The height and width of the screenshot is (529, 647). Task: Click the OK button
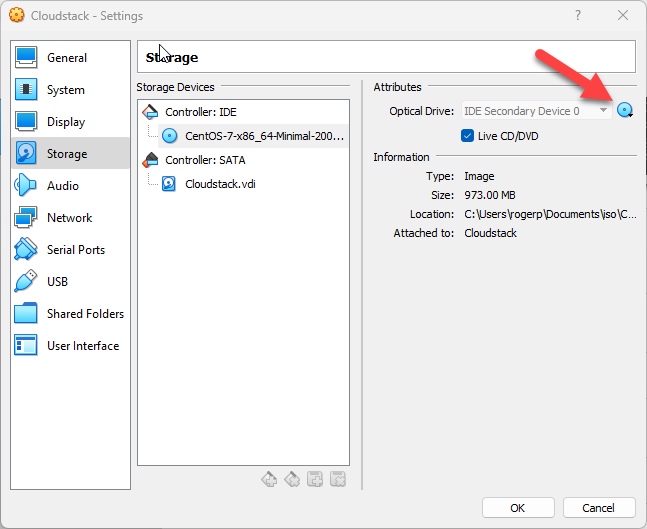click(x=517, y=507)
